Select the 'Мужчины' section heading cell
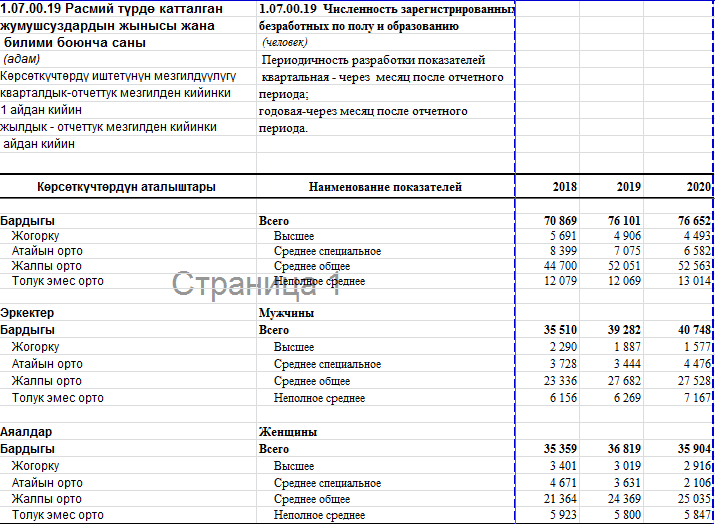Viewport: 715px width, 524px height. coord(385,313)
